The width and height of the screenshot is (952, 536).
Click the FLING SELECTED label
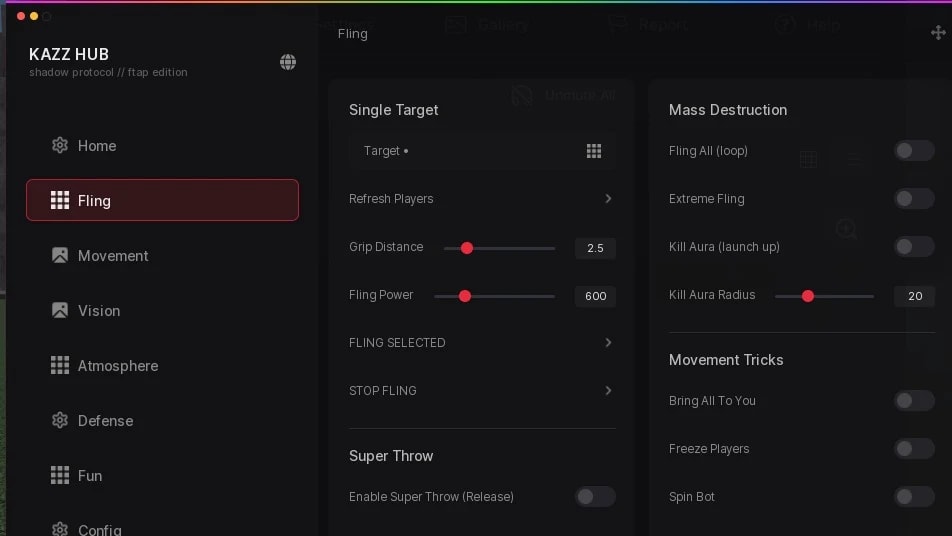coord(397,342)
